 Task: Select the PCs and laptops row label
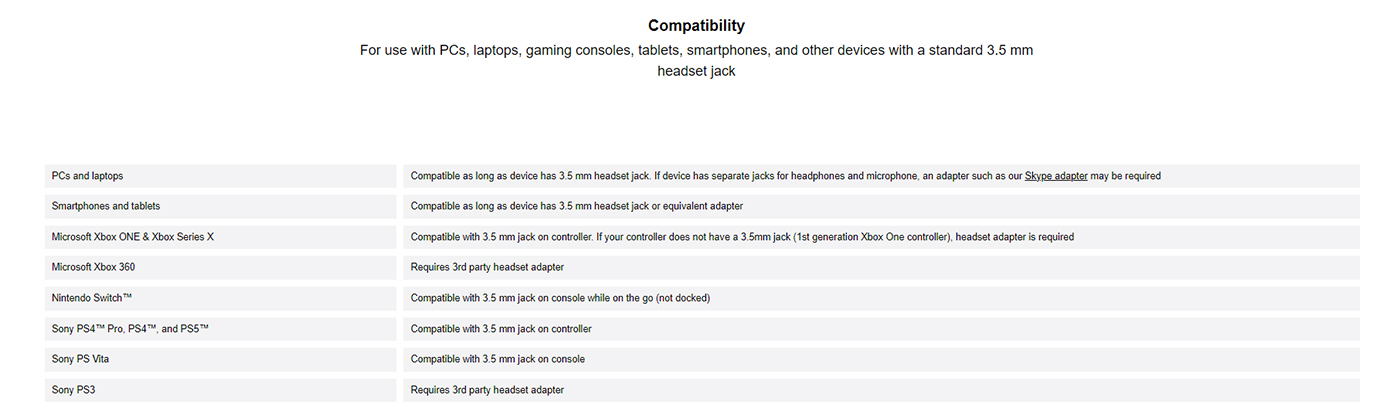(x=88, y=176)
